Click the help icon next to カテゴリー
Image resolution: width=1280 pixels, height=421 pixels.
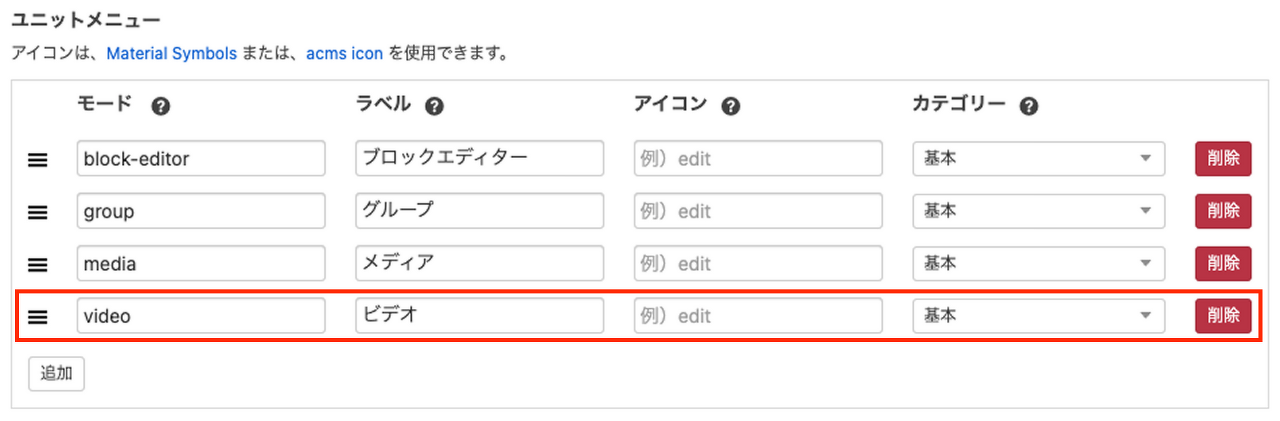1029,106
